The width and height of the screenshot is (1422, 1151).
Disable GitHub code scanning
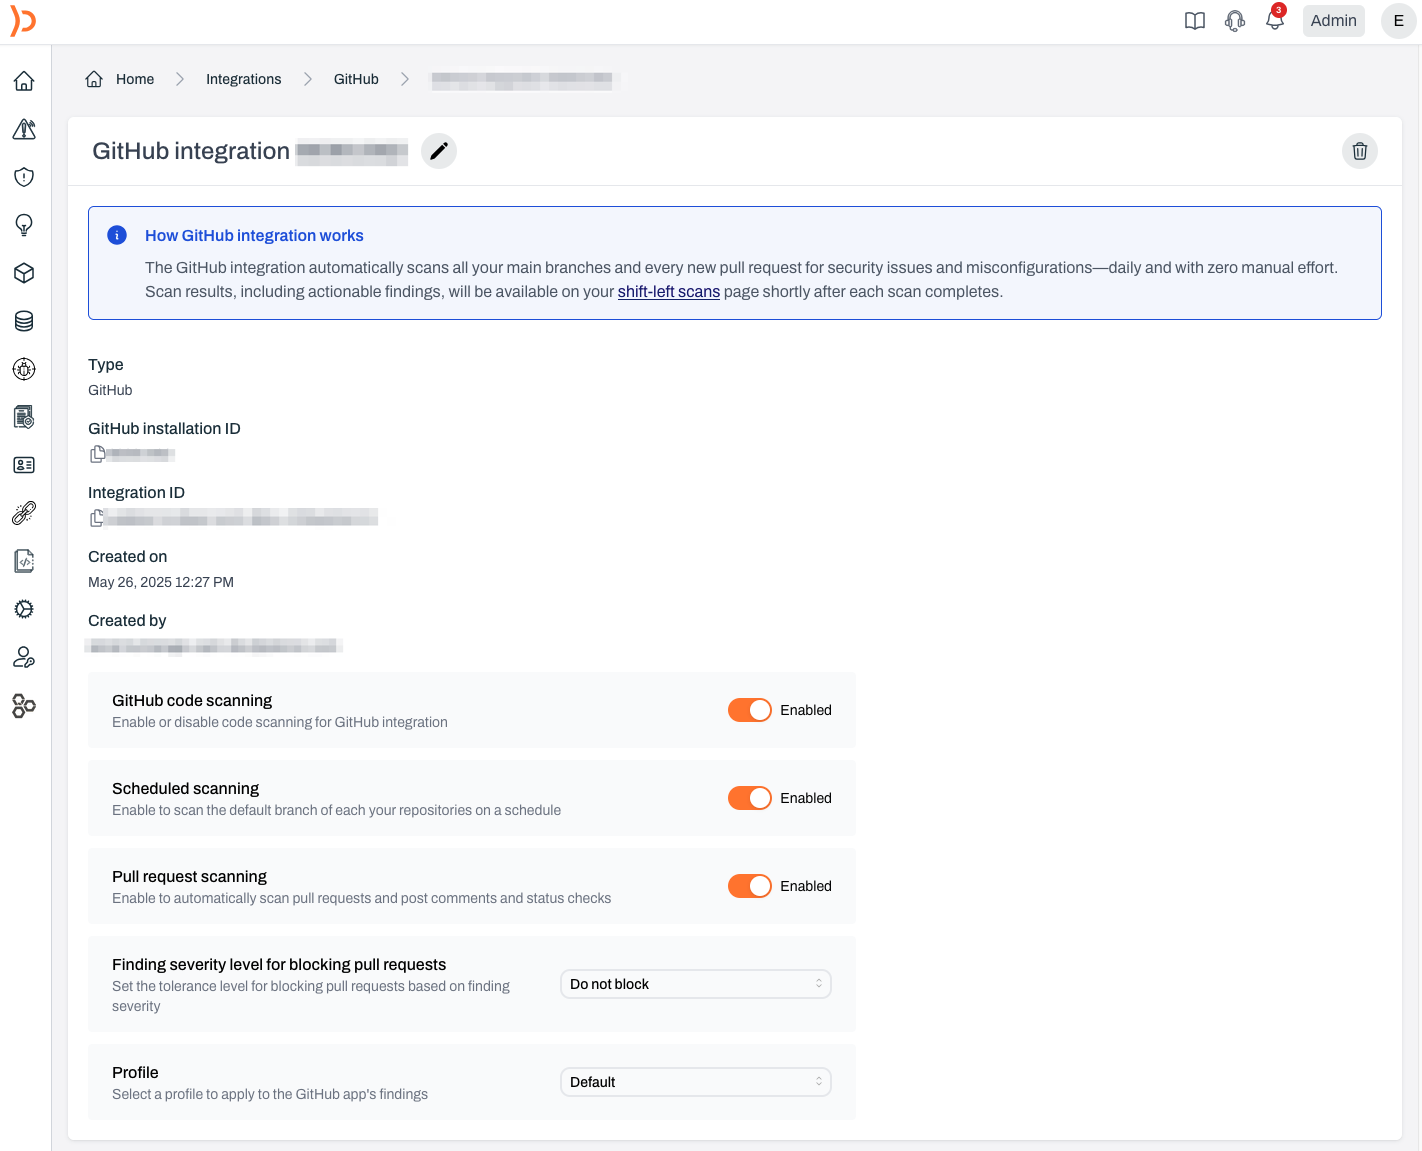tap(749, 710)
